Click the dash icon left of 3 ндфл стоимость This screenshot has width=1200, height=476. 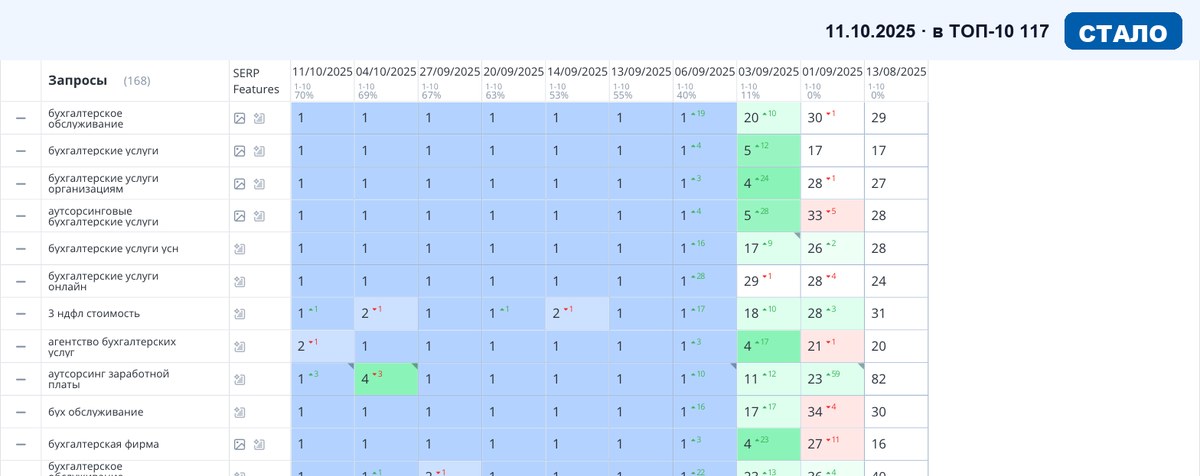20,314
